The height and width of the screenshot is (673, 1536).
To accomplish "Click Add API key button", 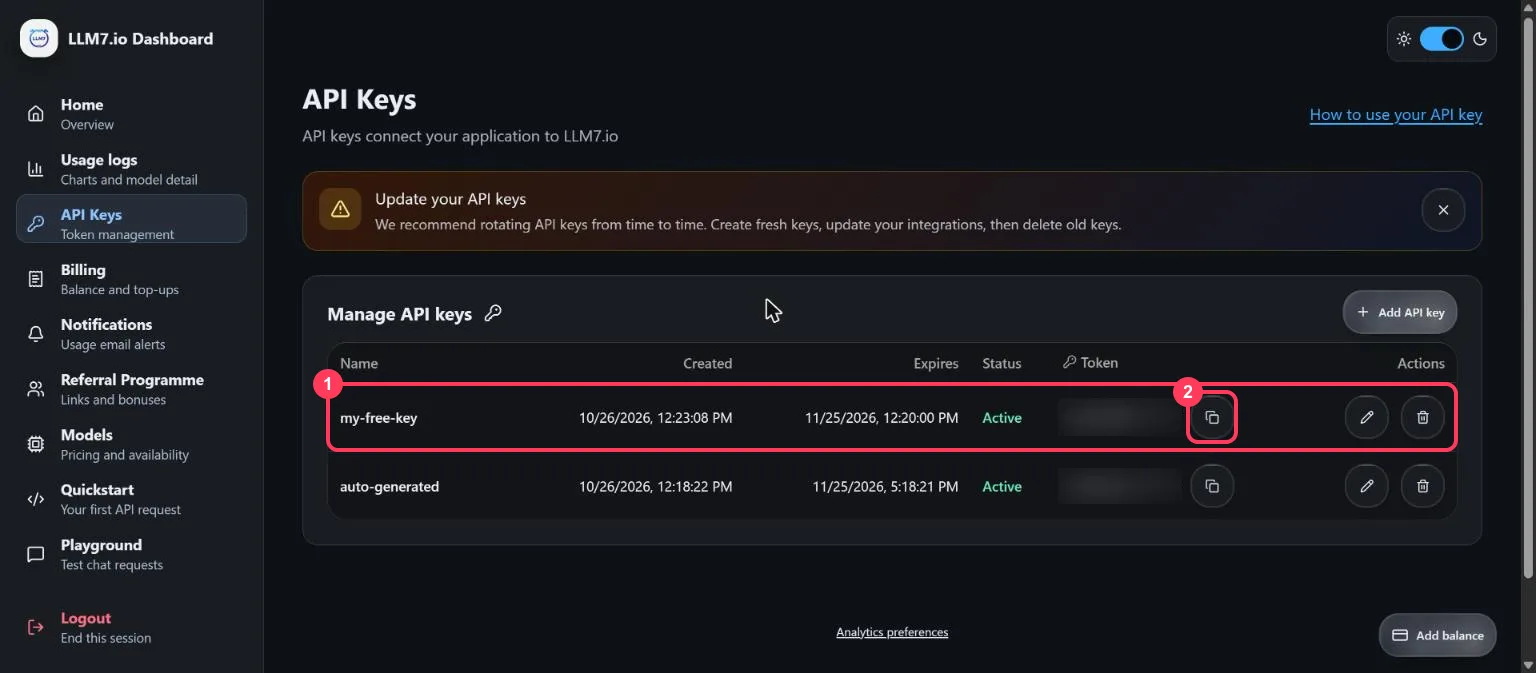I will (x=1400, y=312).
